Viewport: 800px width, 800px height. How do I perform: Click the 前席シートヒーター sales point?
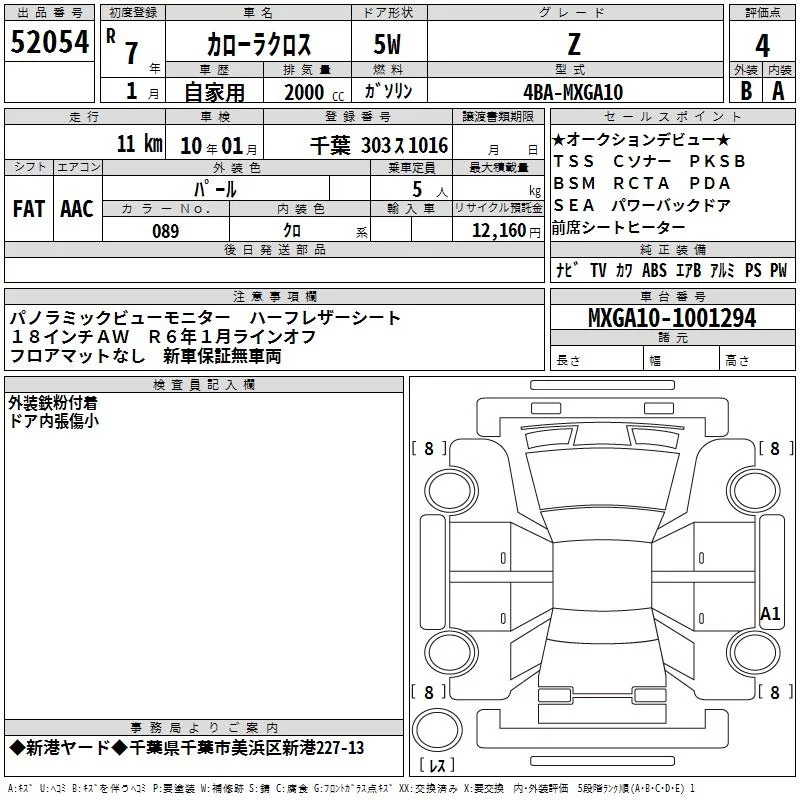[x=618, y=228]
